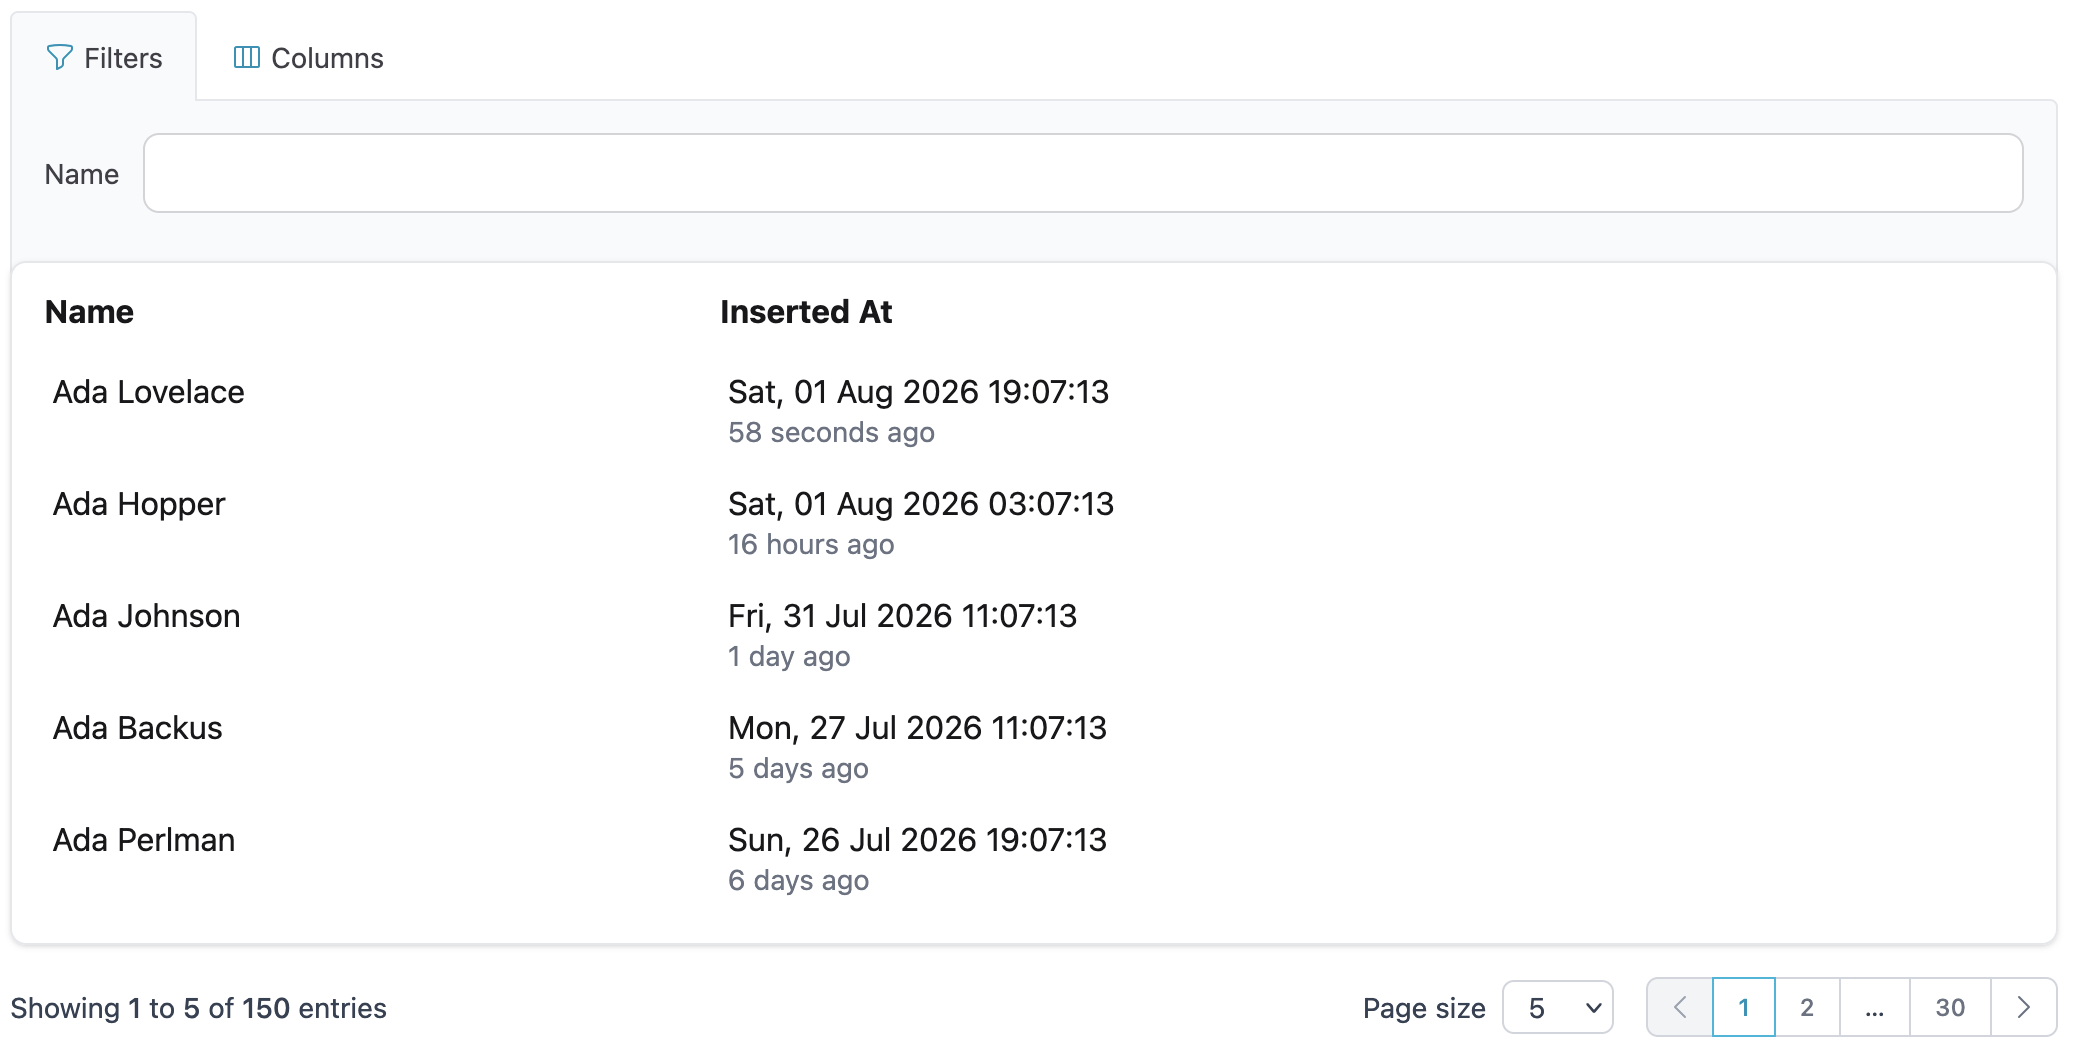Viewport: 2074px width, 1052px height.
Task: Select the Ada Johnson row
Action: click(x=1034, y=635)
